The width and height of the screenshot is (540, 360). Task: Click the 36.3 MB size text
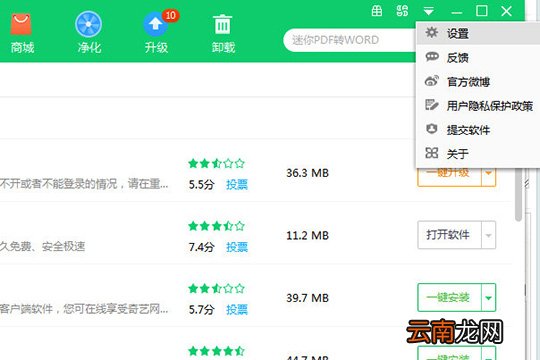point(307,173)
